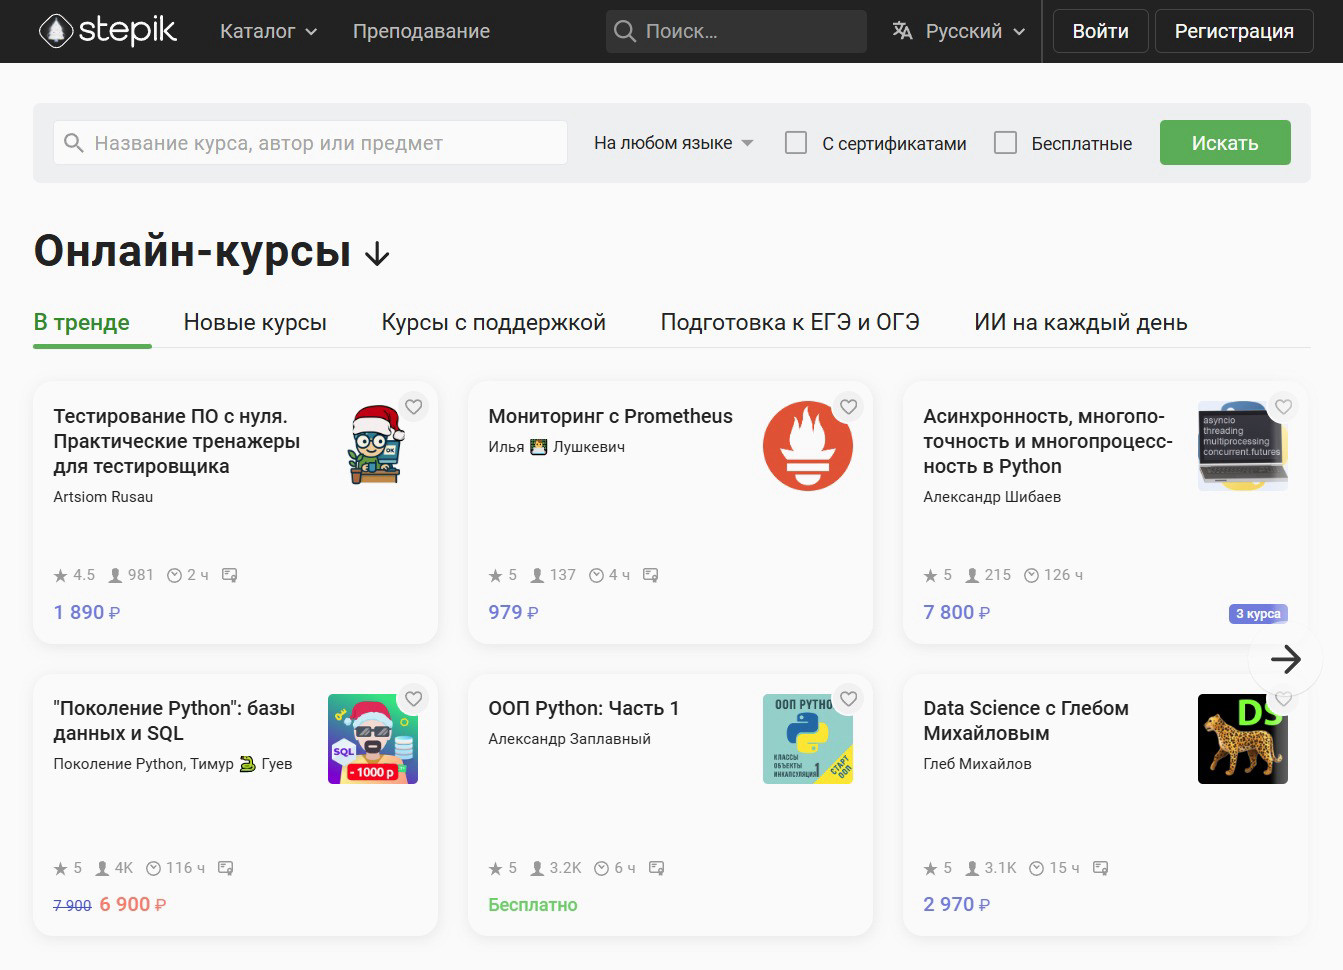Switch to the Новые курсы tab
This screenshot has height=970, width=1343.
[x=255, y=322]
